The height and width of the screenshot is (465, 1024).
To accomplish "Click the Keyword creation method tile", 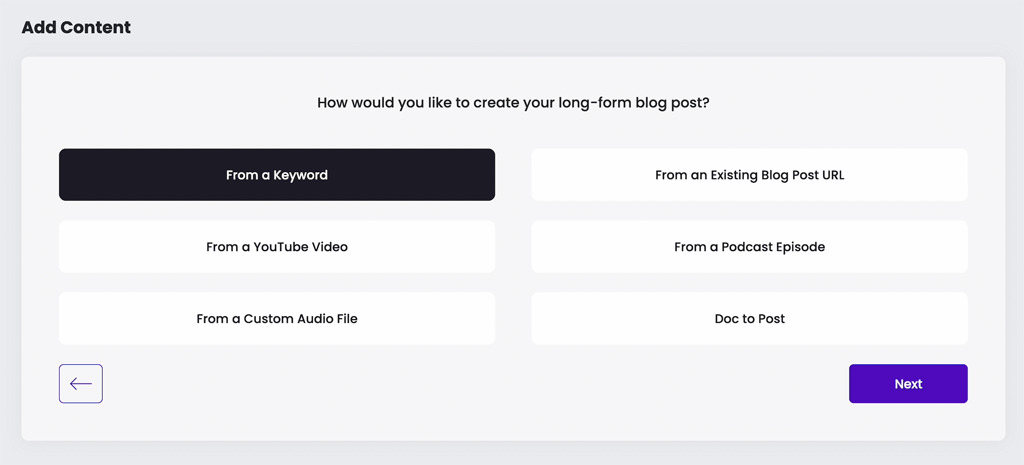I will tap(277, 174).
